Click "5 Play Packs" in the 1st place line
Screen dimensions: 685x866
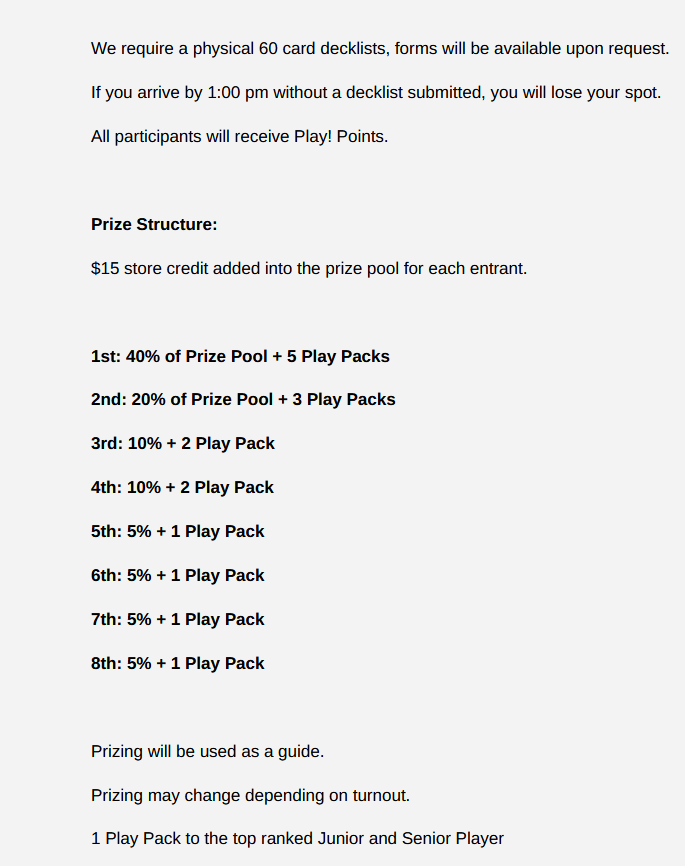click(x=339, y=356)
